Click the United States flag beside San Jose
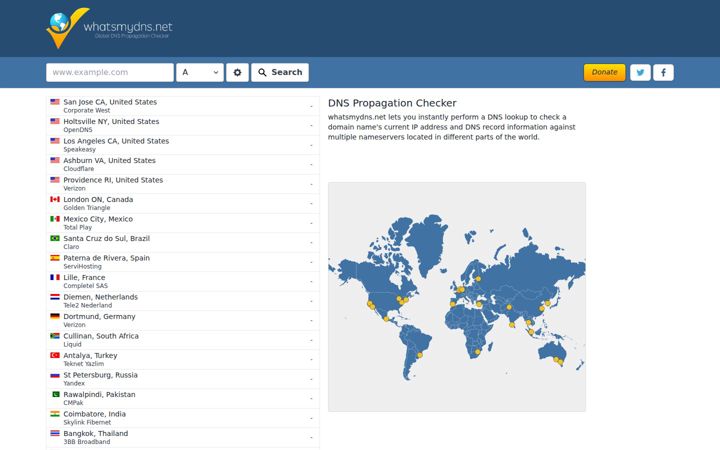 coord(55,101)
